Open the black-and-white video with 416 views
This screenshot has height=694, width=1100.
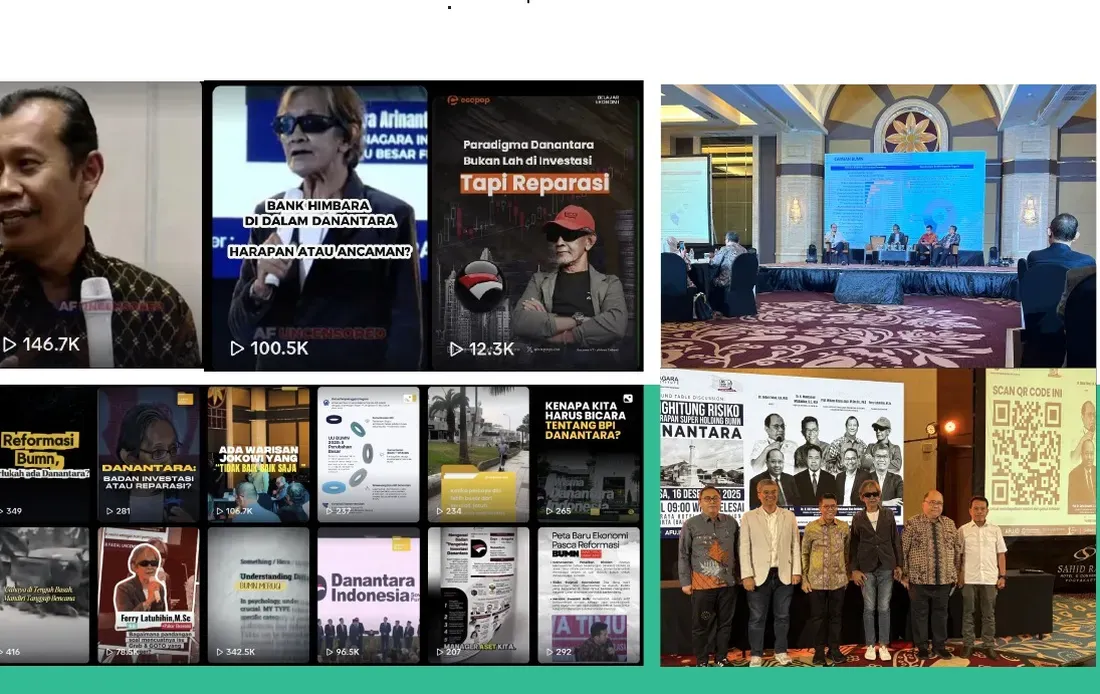coord(45,595)
